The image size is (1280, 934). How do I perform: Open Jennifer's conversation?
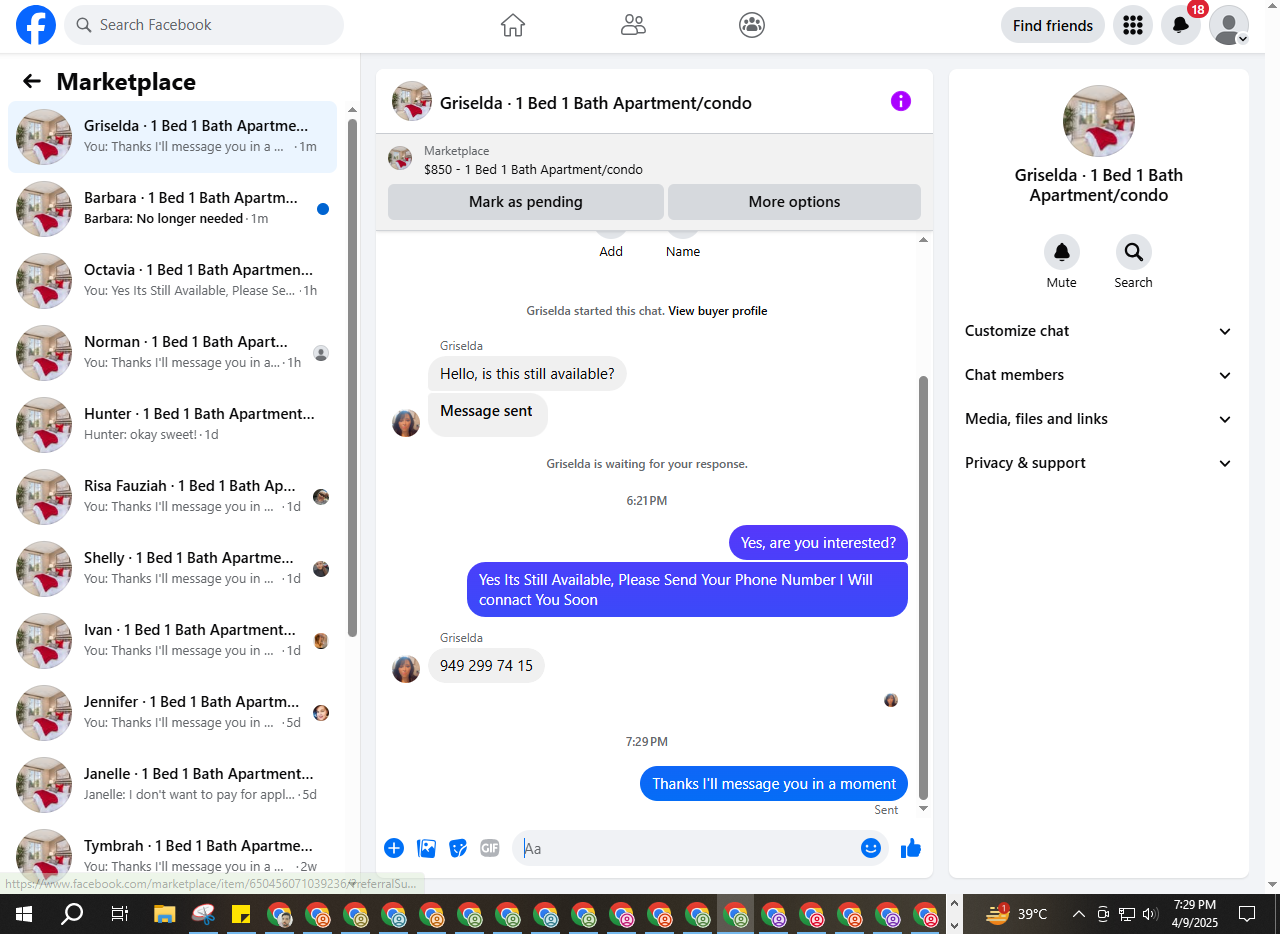[172, 713]
